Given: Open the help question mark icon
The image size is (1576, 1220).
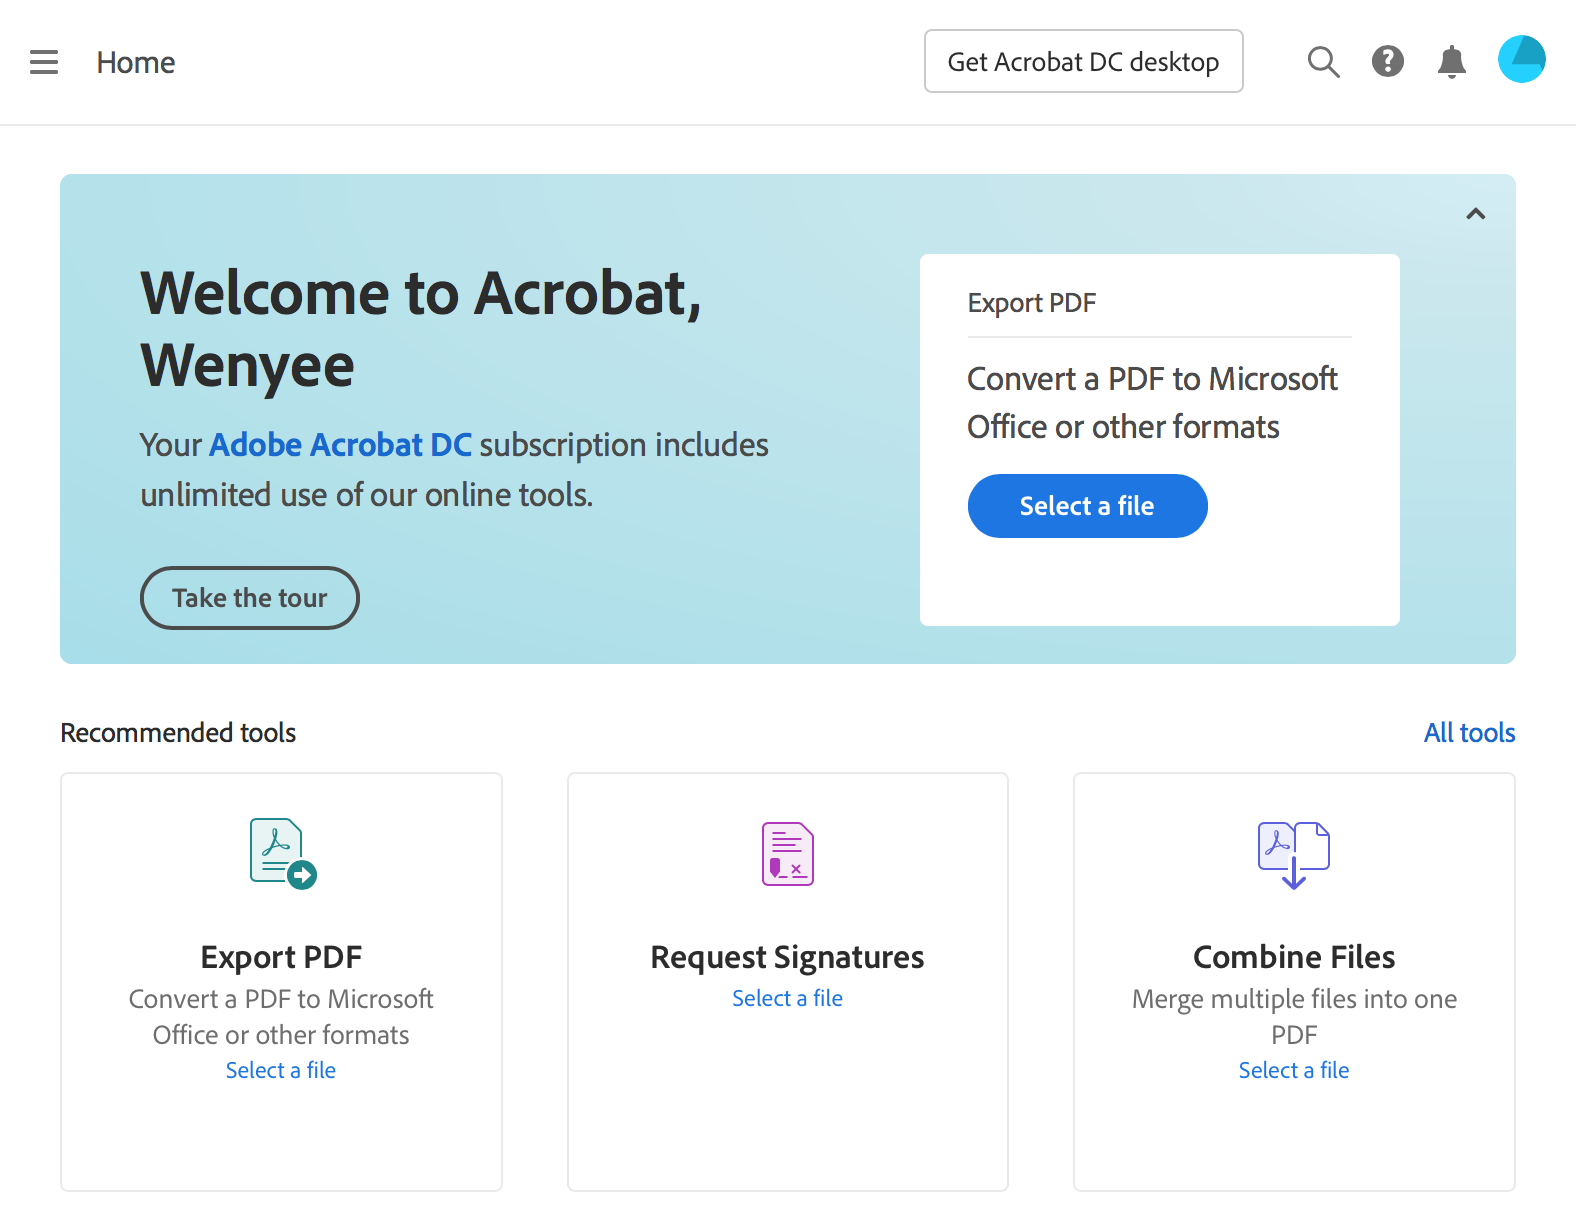Looking at the screenshot, I should coord(1387,62).
